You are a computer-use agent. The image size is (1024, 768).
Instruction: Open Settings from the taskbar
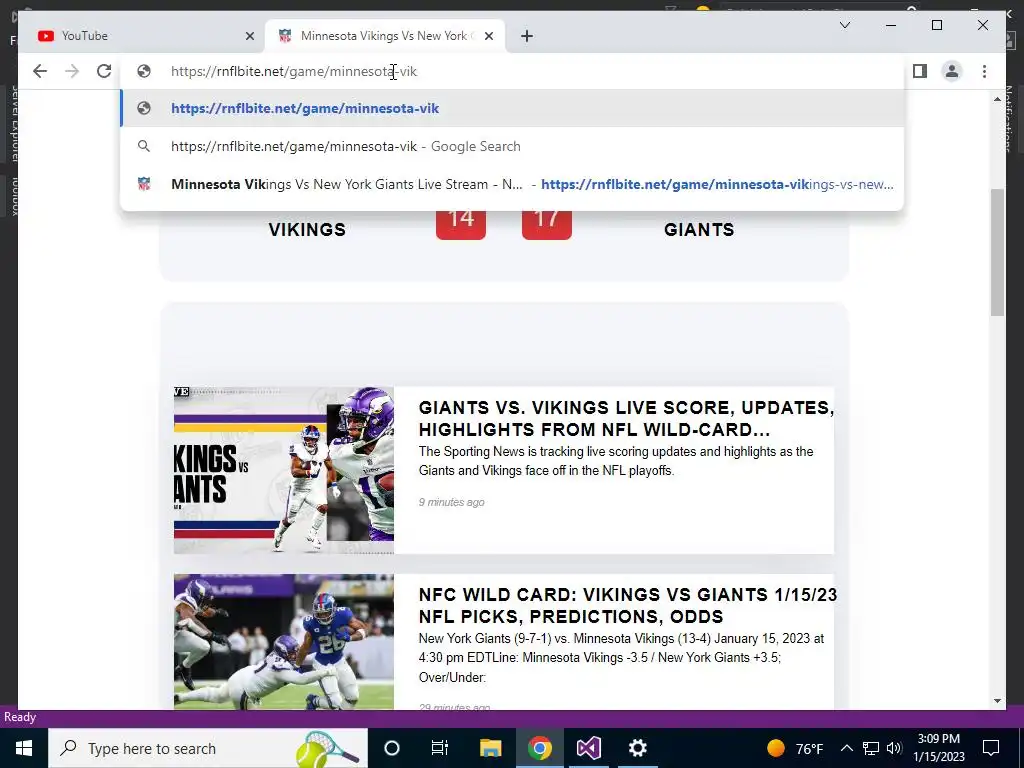pos(637,748)
